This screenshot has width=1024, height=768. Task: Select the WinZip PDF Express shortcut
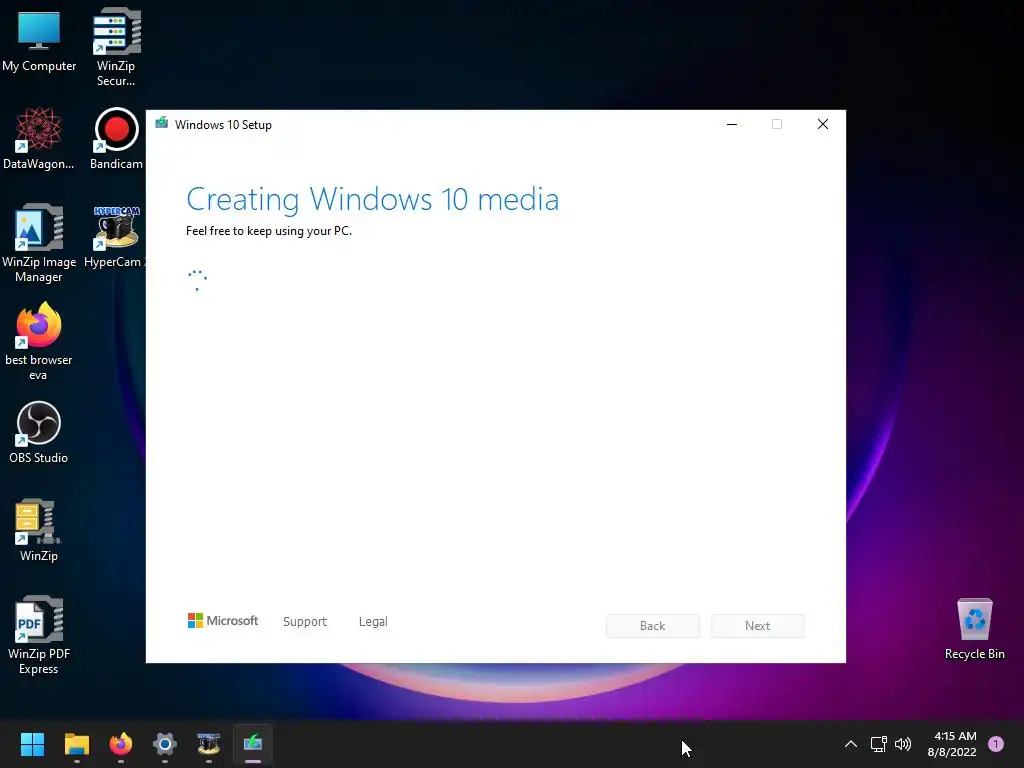(x=39, y=635)
